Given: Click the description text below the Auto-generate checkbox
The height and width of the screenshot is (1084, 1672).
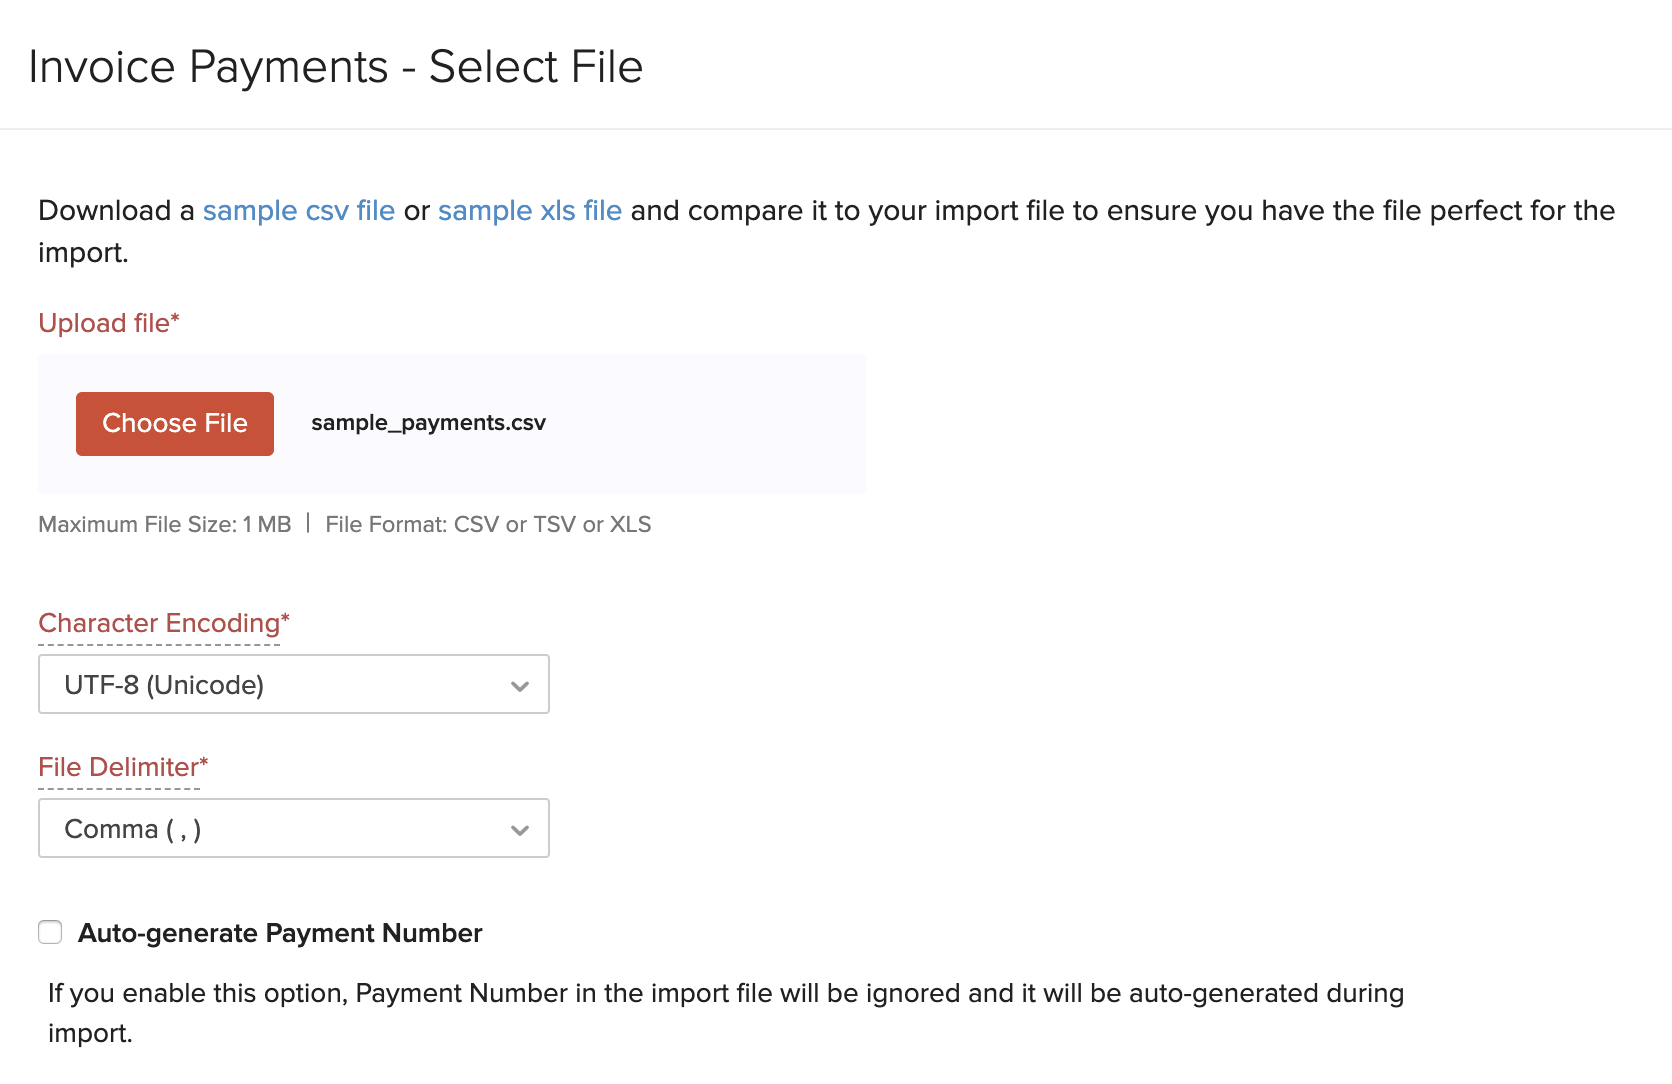Looking at the screenshot, I should tap(725, 994).
